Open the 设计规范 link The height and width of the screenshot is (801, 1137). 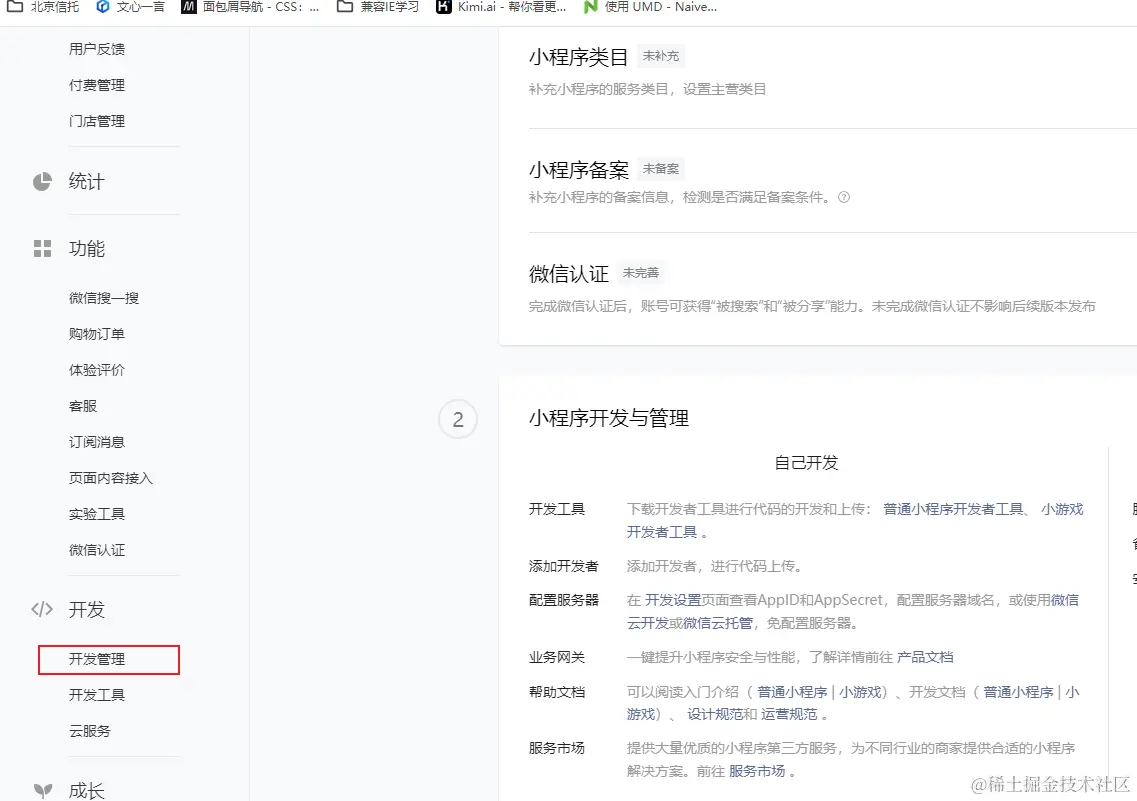coord(715,715)
